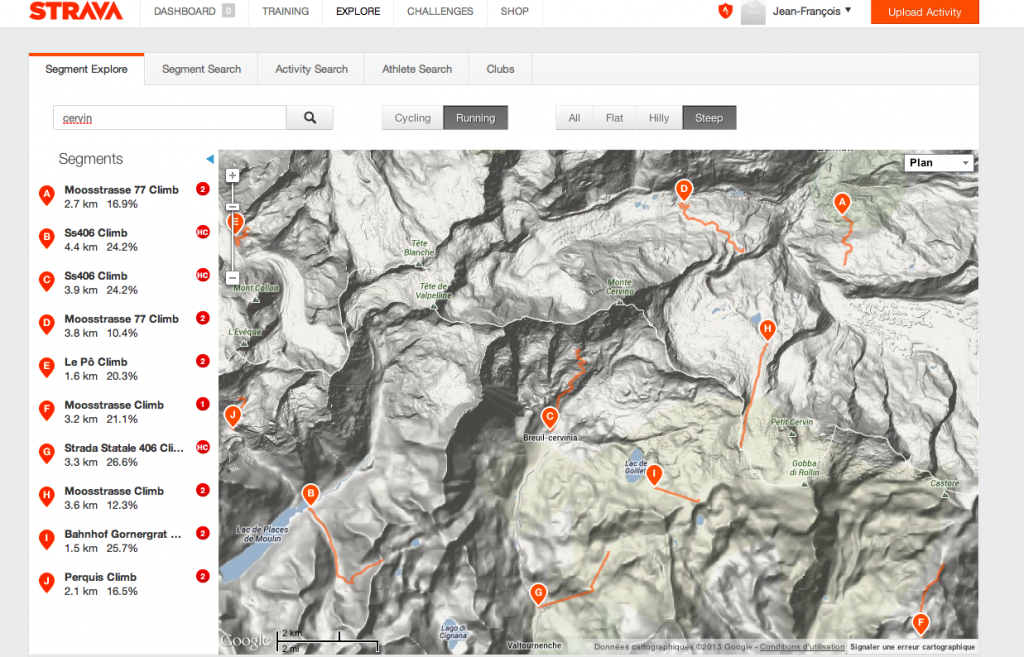1024x657 pixels.
Task: Click the location search field containing cervin
Action: 170,118
